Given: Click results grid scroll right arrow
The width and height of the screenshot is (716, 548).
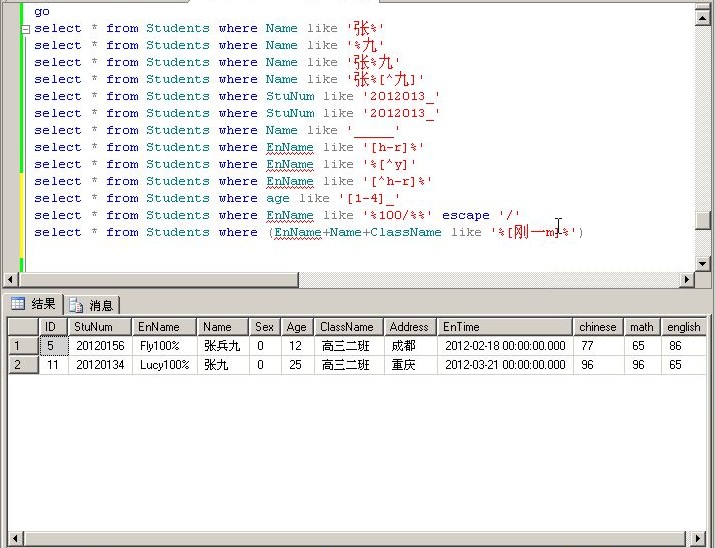Looking at the screenshot, I should (698, 538).
